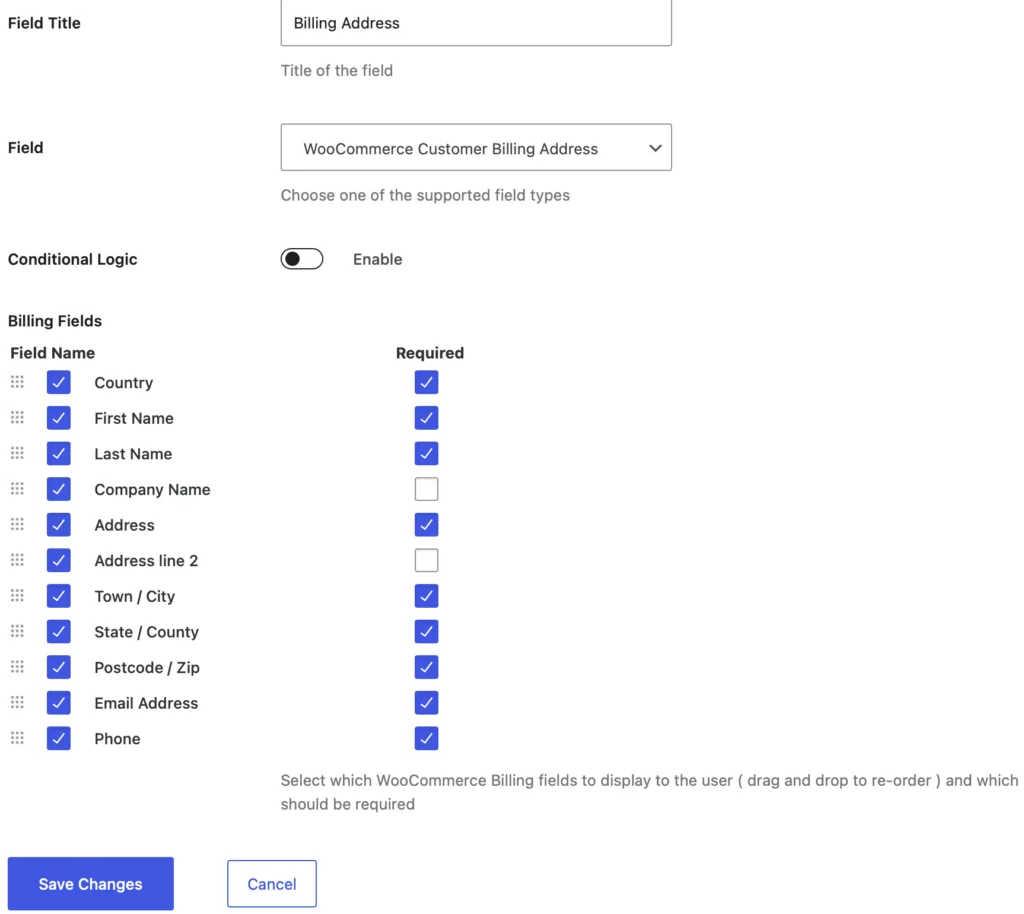Grab the drag handle for Phone row
Screen dimensions: 1024x914
tap(17, 738)
